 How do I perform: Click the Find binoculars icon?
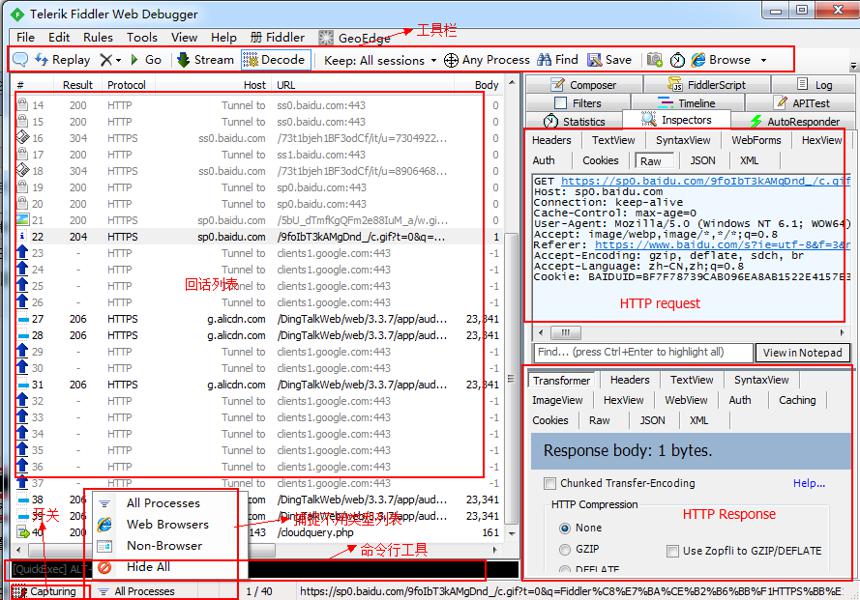click(544, 59)
